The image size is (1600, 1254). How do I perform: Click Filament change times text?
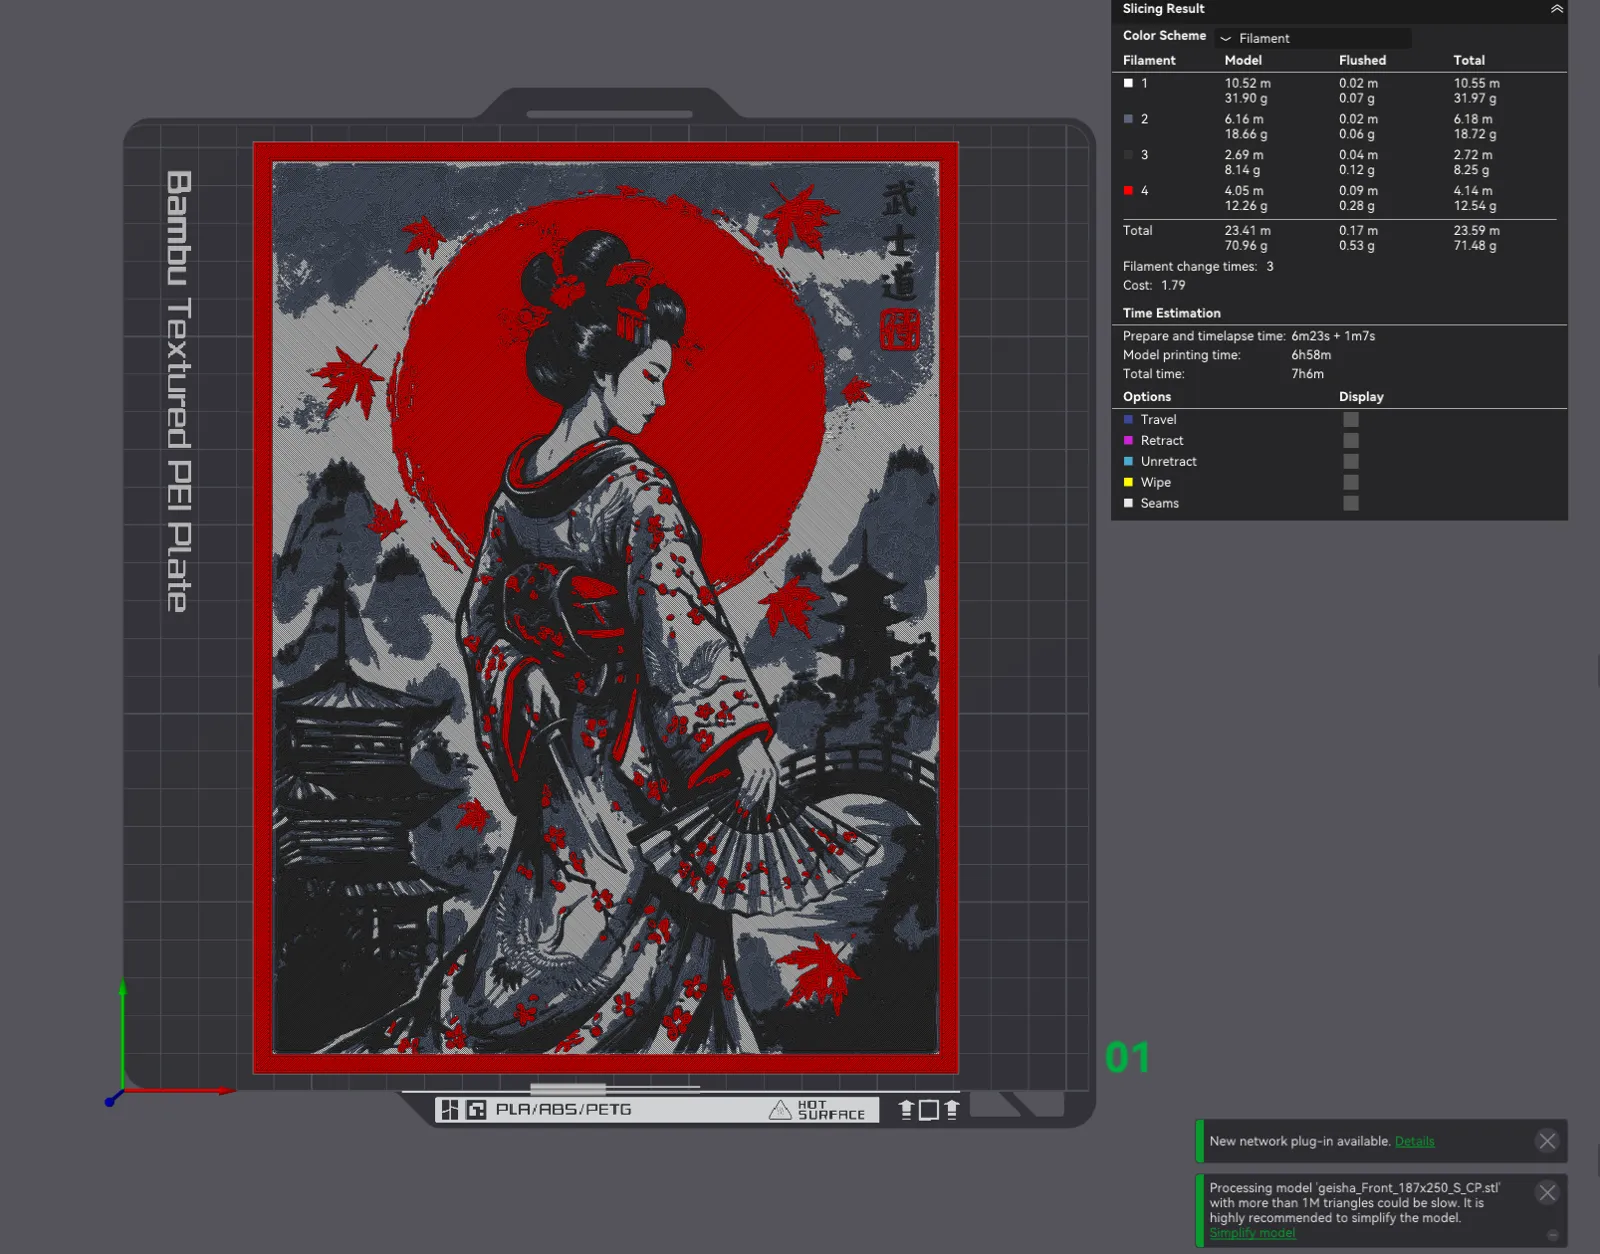(1198, 267)
